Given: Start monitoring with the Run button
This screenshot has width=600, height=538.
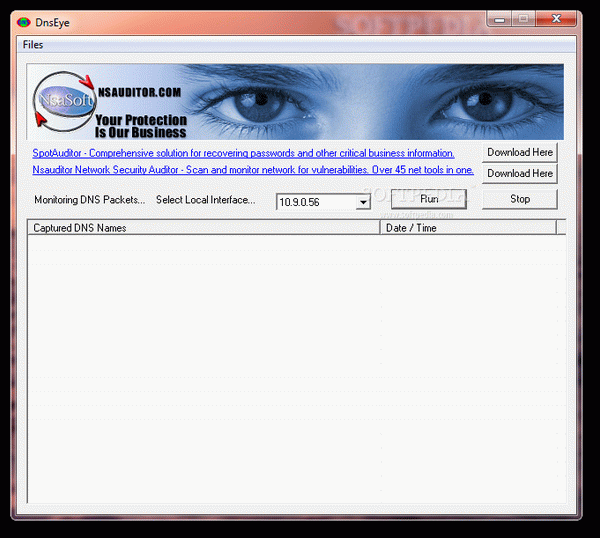Looking at the screenshot, I should pos(429,199).
